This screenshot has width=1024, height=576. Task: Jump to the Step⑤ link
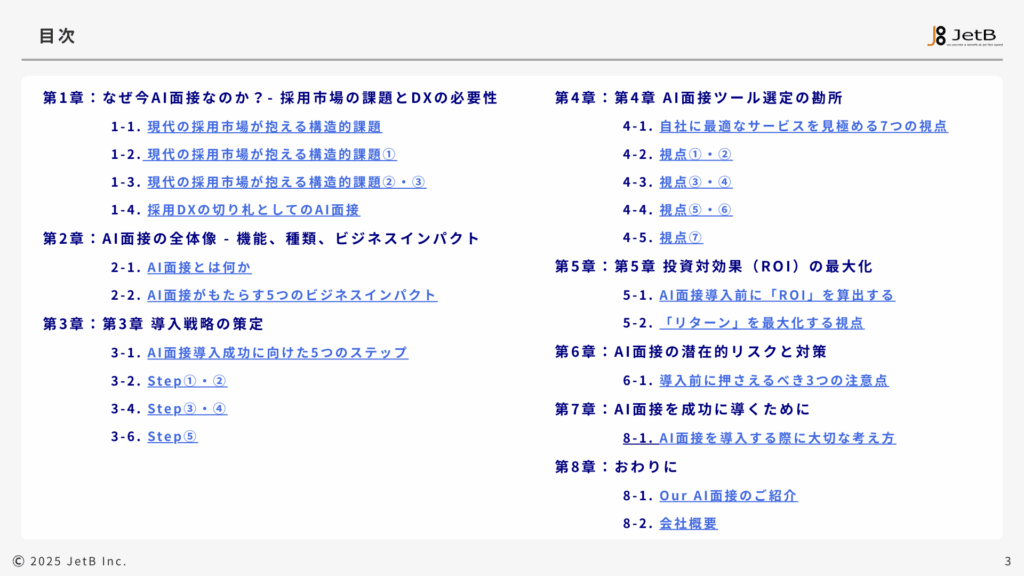tap(172, 437)
